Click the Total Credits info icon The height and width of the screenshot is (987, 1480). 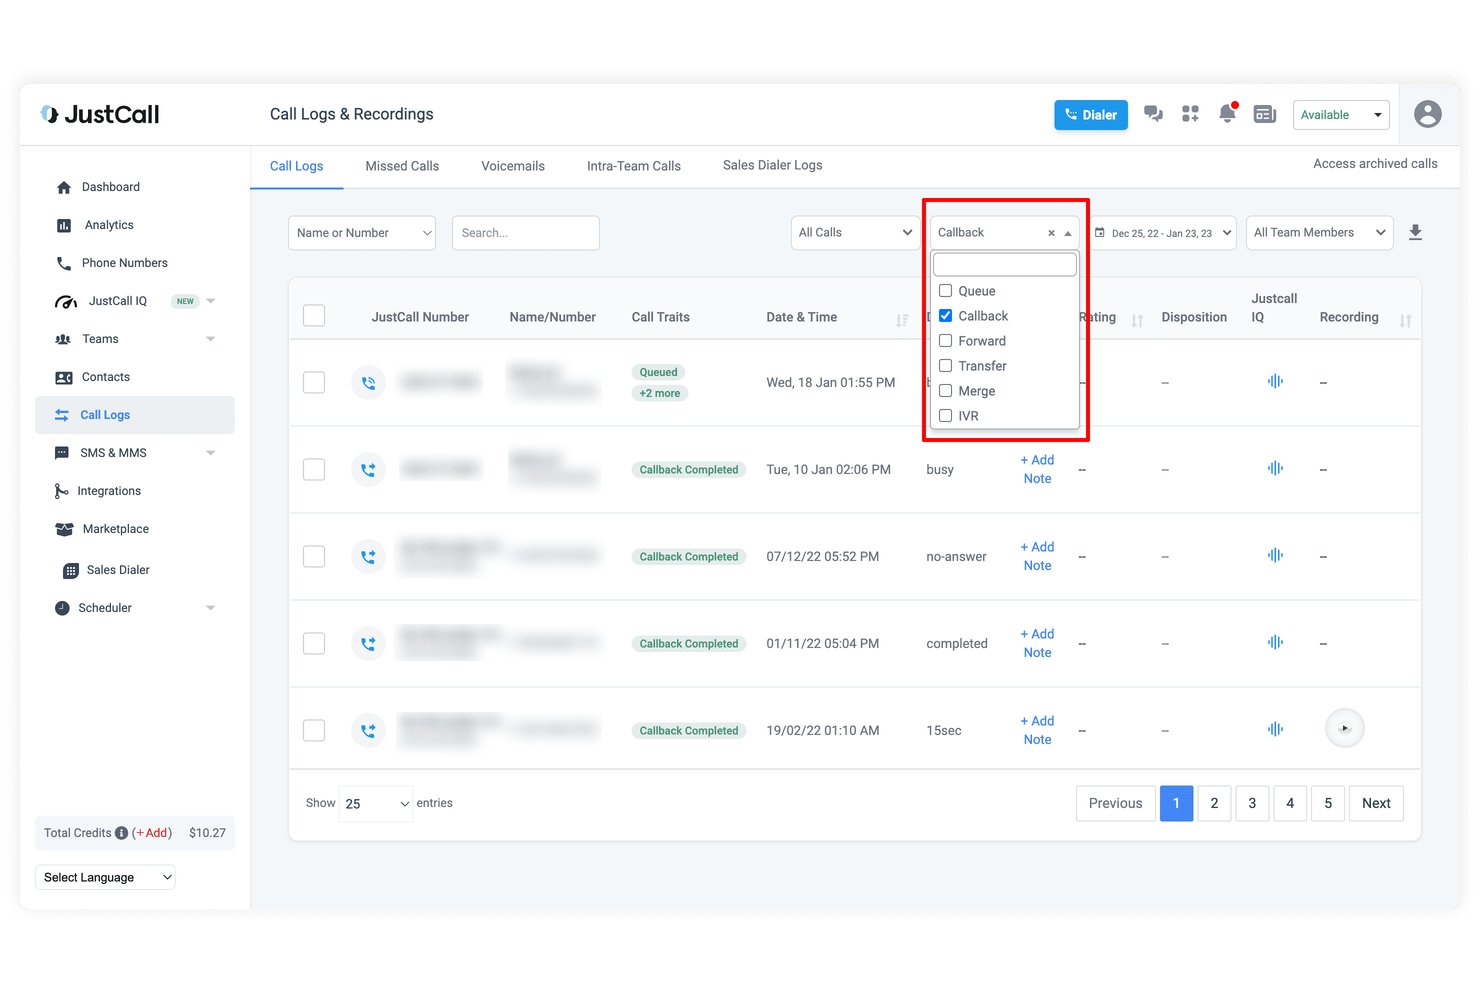click(x=121, y=833)
